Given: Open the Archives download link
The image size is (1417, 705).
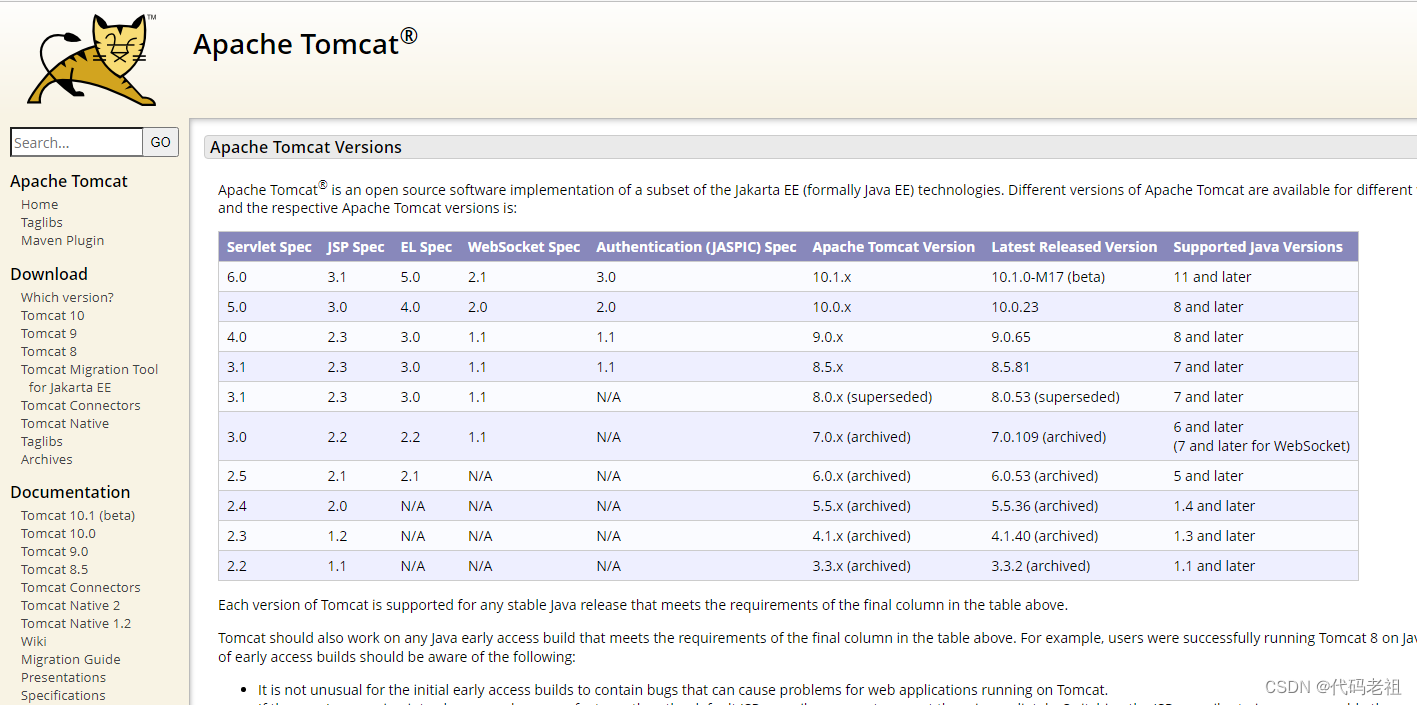Looking at the screenshot, I should (47, 459).
